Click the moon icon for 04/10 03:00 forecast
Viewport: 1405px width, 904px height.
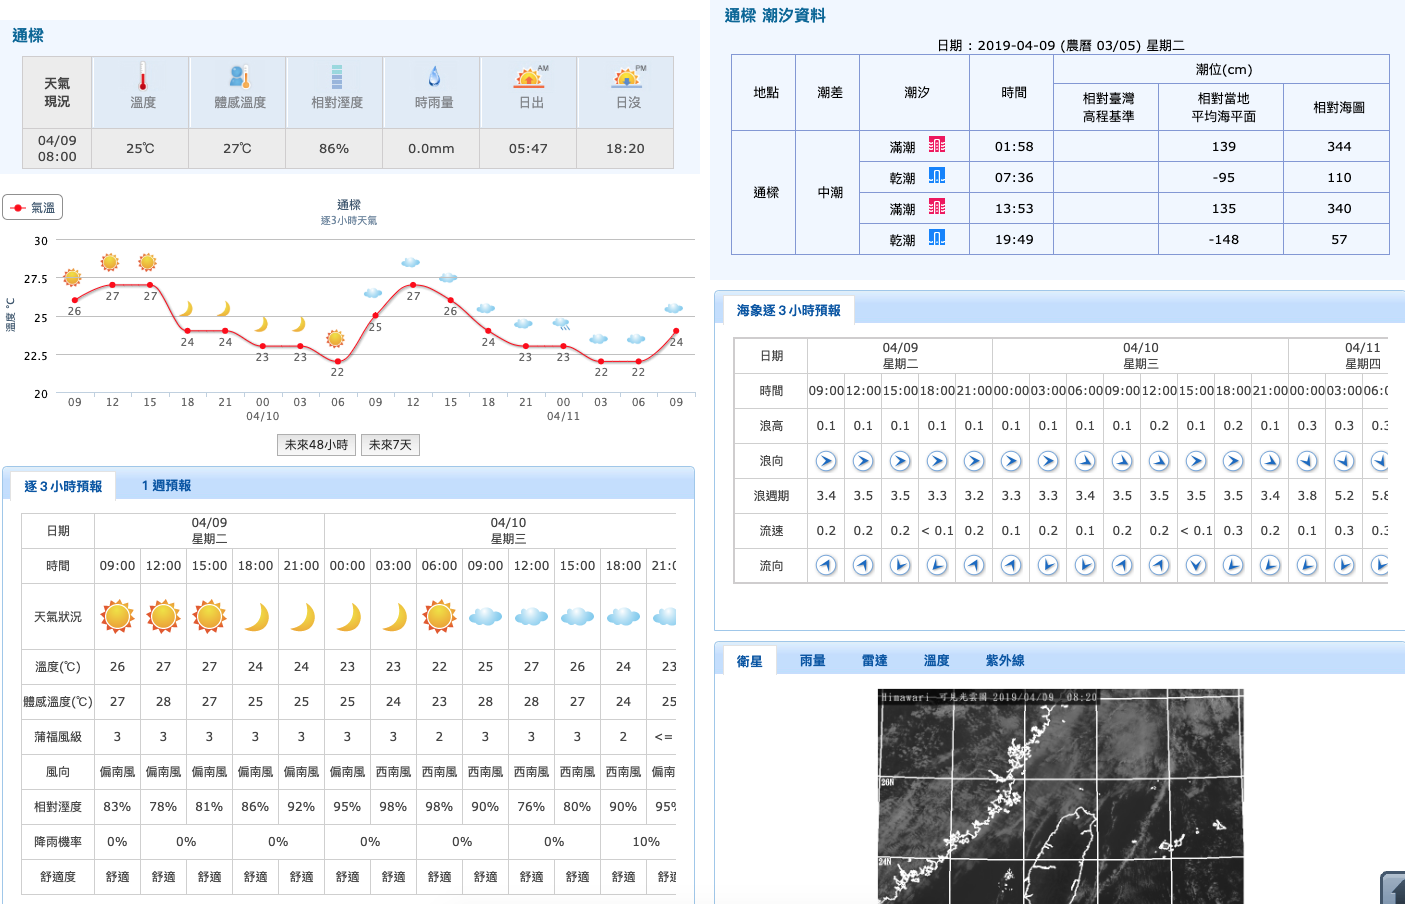pyautogui.click(x=395, y=617)
